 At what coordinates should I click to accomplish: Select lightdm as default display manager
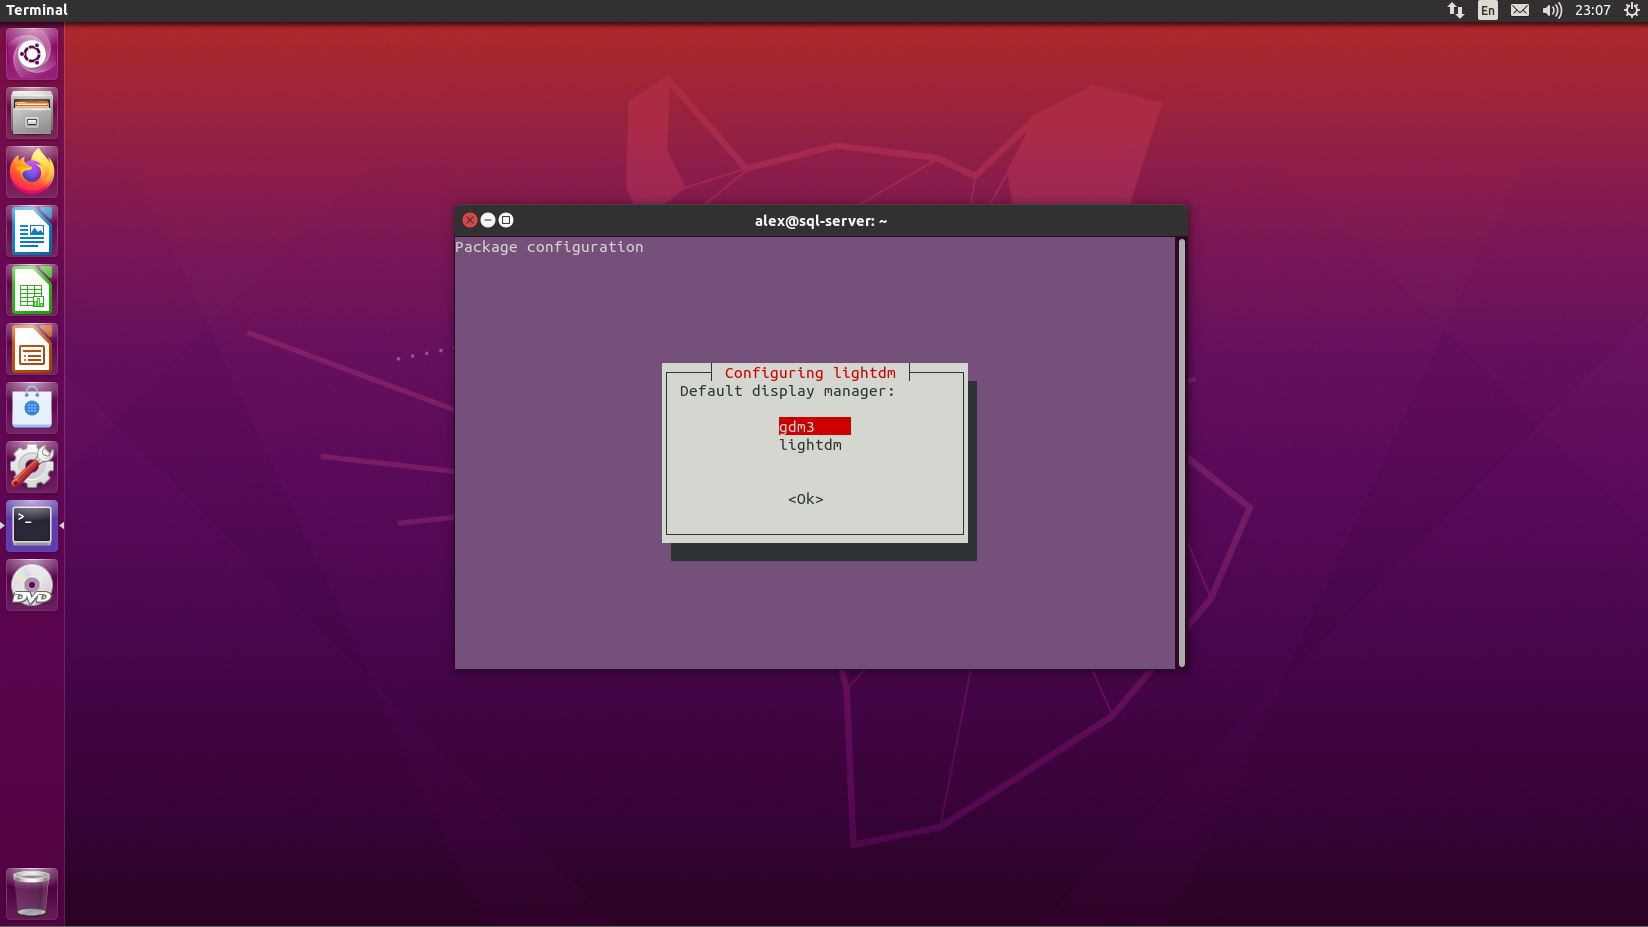coord(811,445)
